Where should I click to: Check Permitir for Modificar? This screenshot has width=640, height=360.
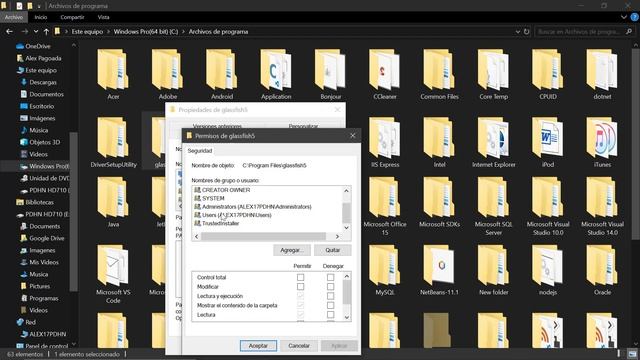pyautogui.click(x=300, y=287)
